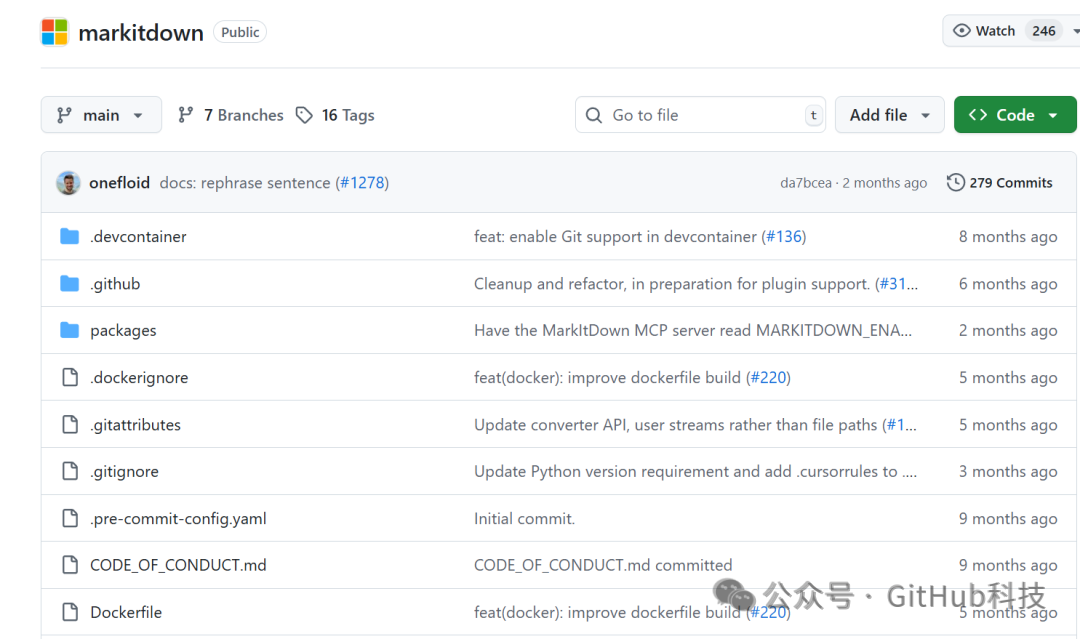Image resolution: width=1080 pixels, height=639 pixels.
Task: Open 'Initial commit.' message link
Action: click(x=524, y=518)
